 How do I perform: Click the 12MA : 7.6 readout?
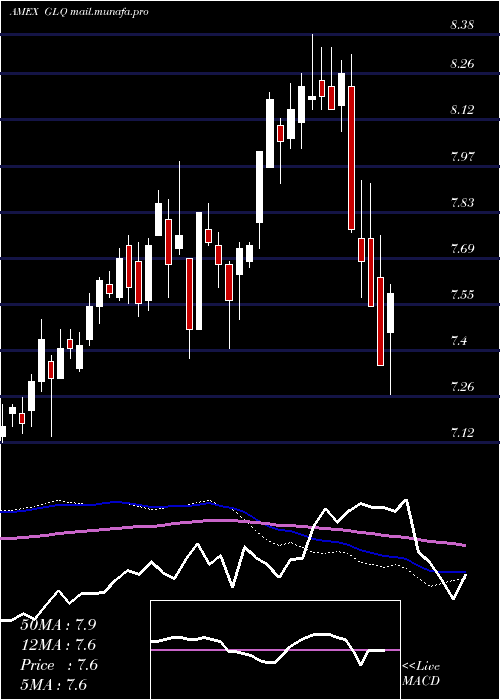click(x=58, y=645)
